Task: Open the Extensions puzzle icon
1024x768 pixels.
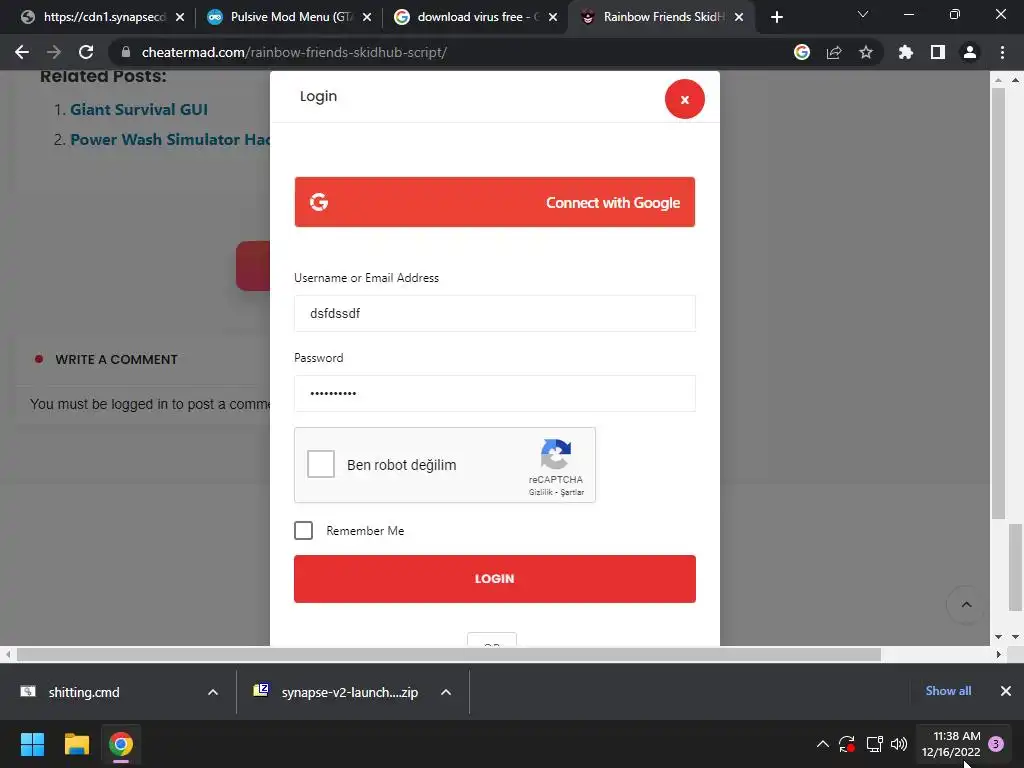Action: pos(905,52)
